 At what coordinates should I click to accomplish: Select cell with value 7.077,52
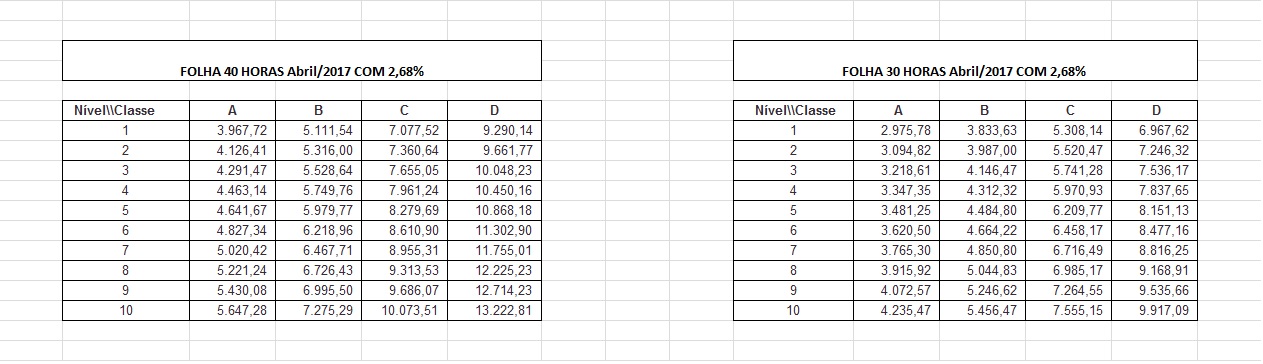pos(404,130)
